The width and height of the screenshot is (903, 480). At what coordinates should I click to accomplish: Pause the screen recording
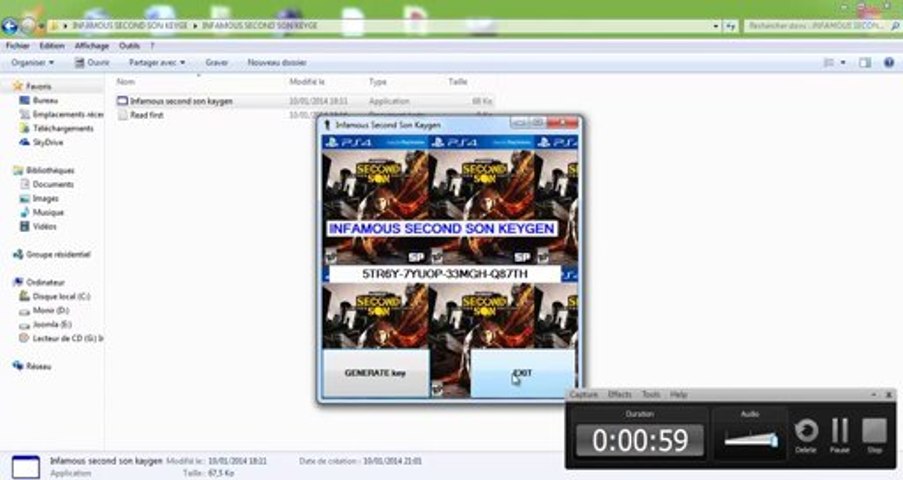840,436
